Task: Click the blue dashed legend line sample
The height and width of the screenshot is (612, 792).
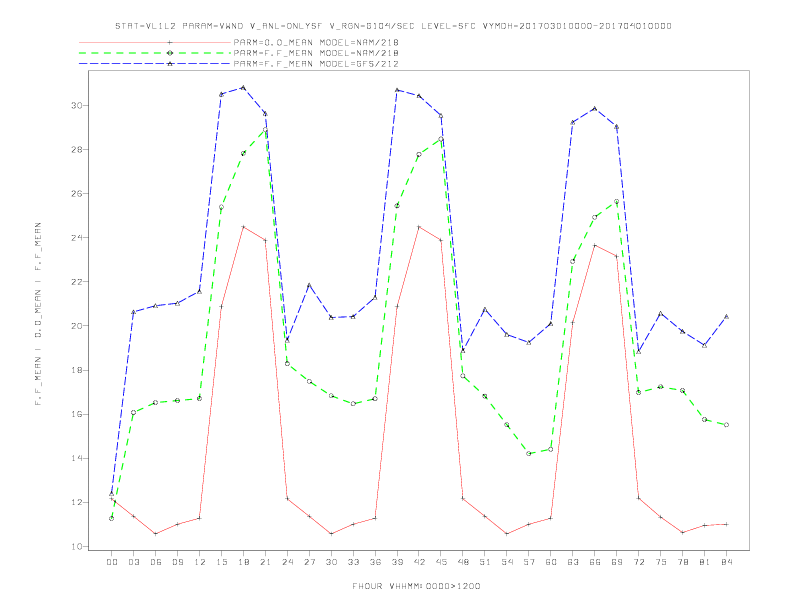Action: [155, 64]
